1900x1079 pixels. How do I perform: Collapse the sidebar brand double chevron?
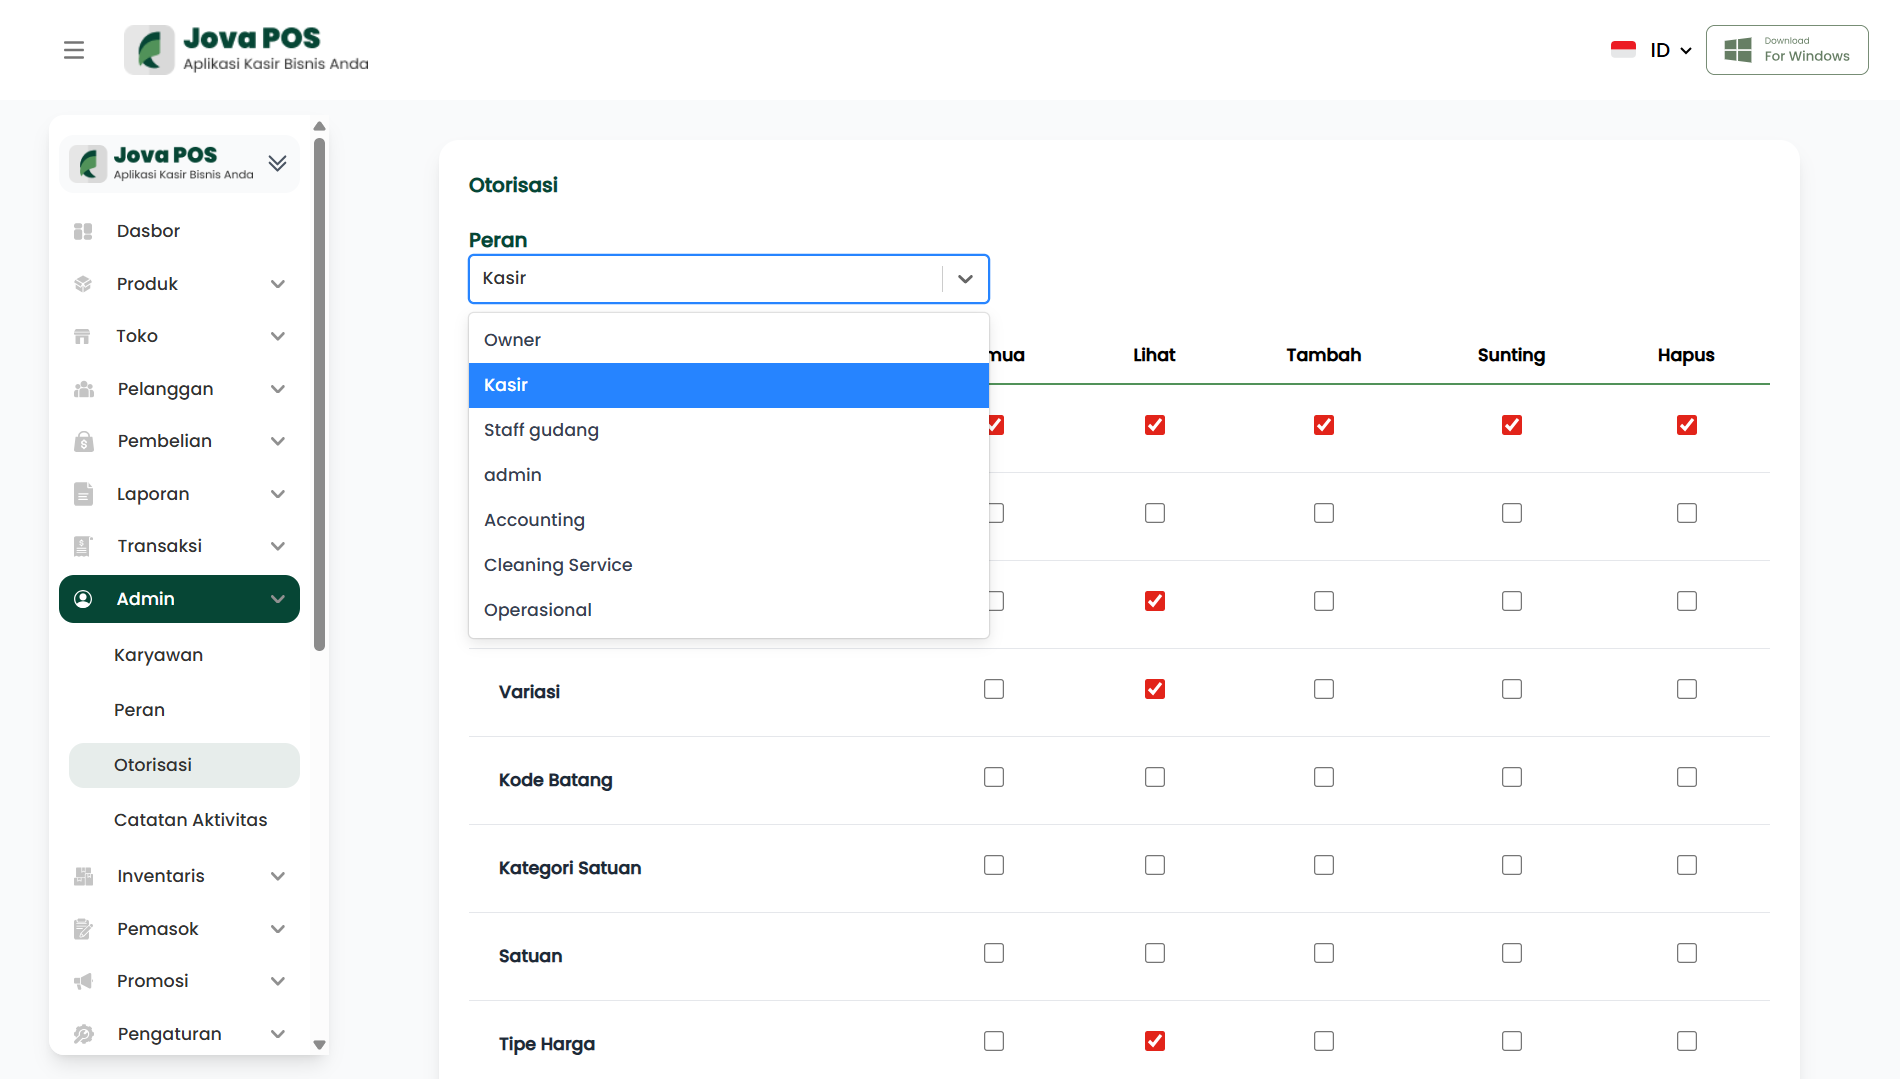pyautogui.click(x=277, y=163)
